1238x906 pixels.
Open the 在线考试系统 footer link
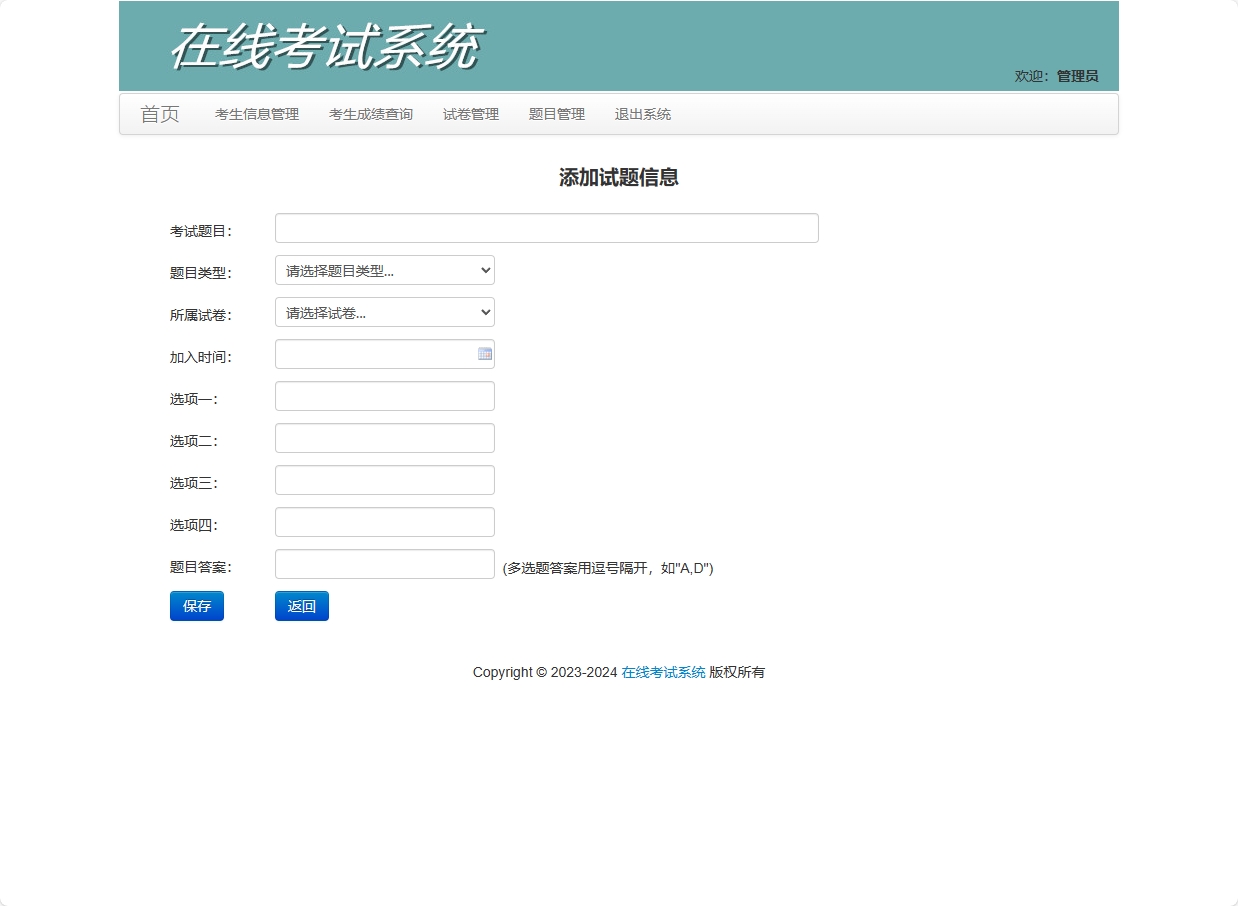(x=661, y=672)
